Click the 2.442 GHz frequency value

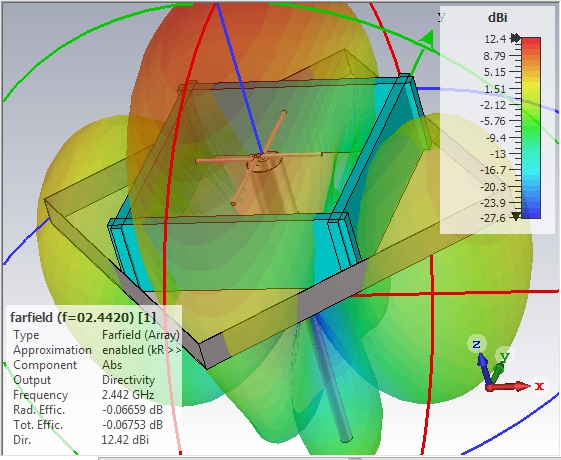click(128, 395)
